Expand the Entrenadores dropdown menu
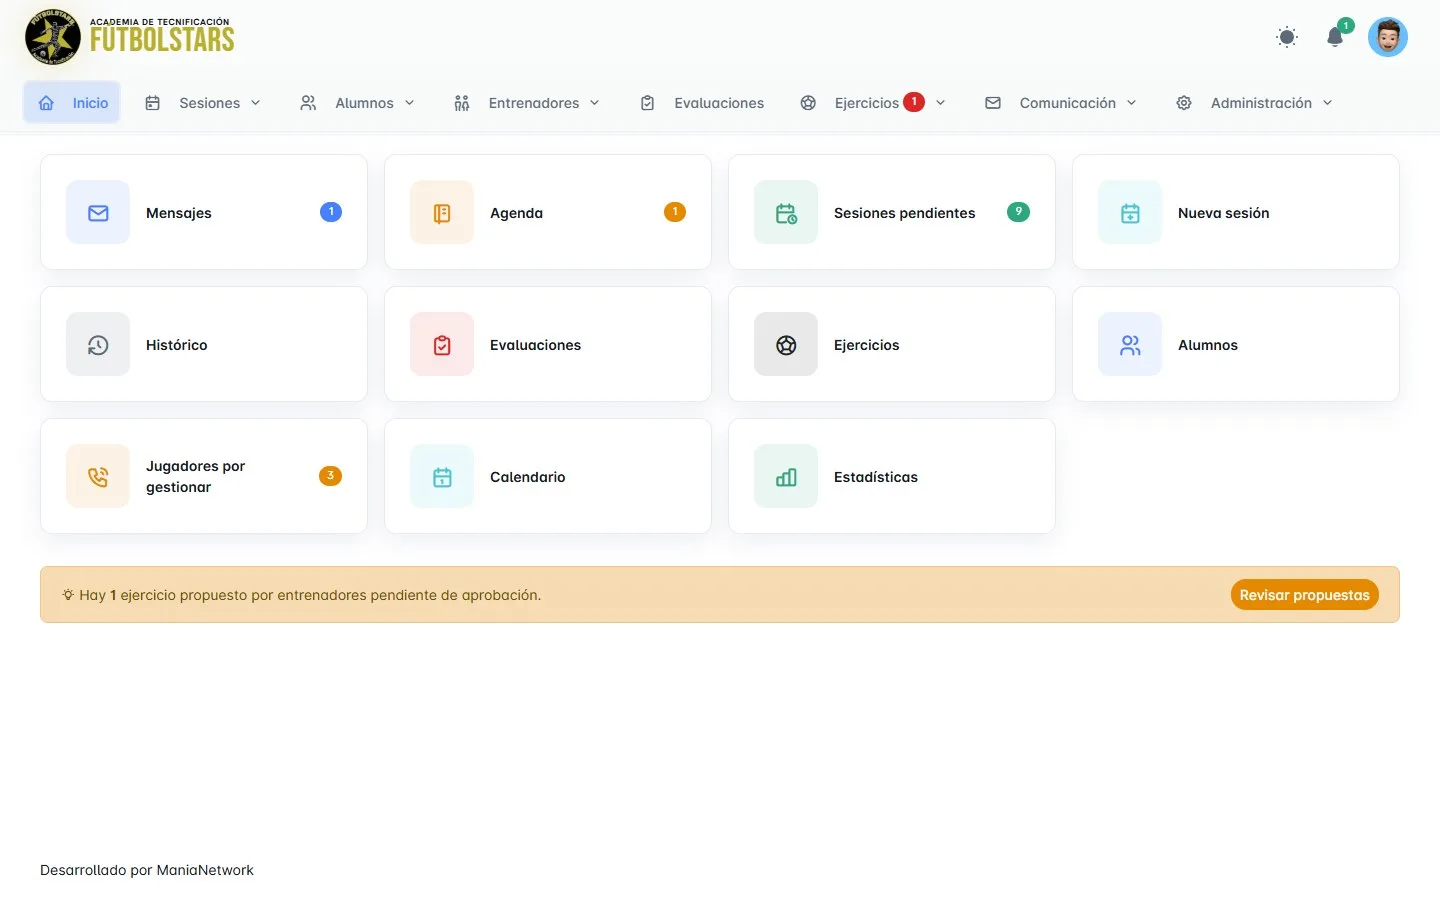Screen dimensions: 1440x899 pyautogui.click(x=526, y=103)
